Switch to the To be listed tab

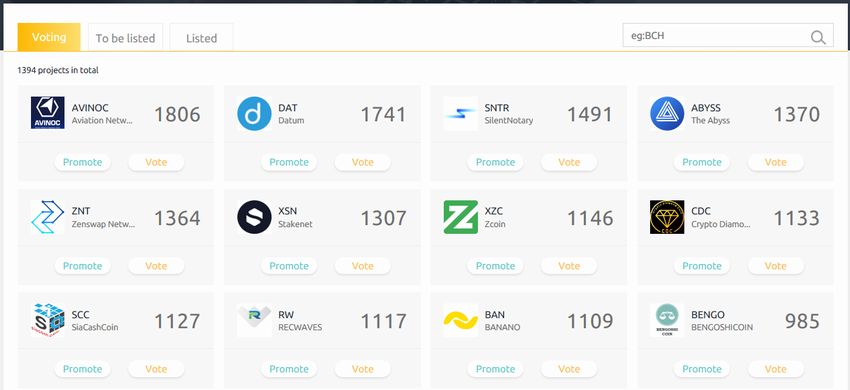click(125, 38)
